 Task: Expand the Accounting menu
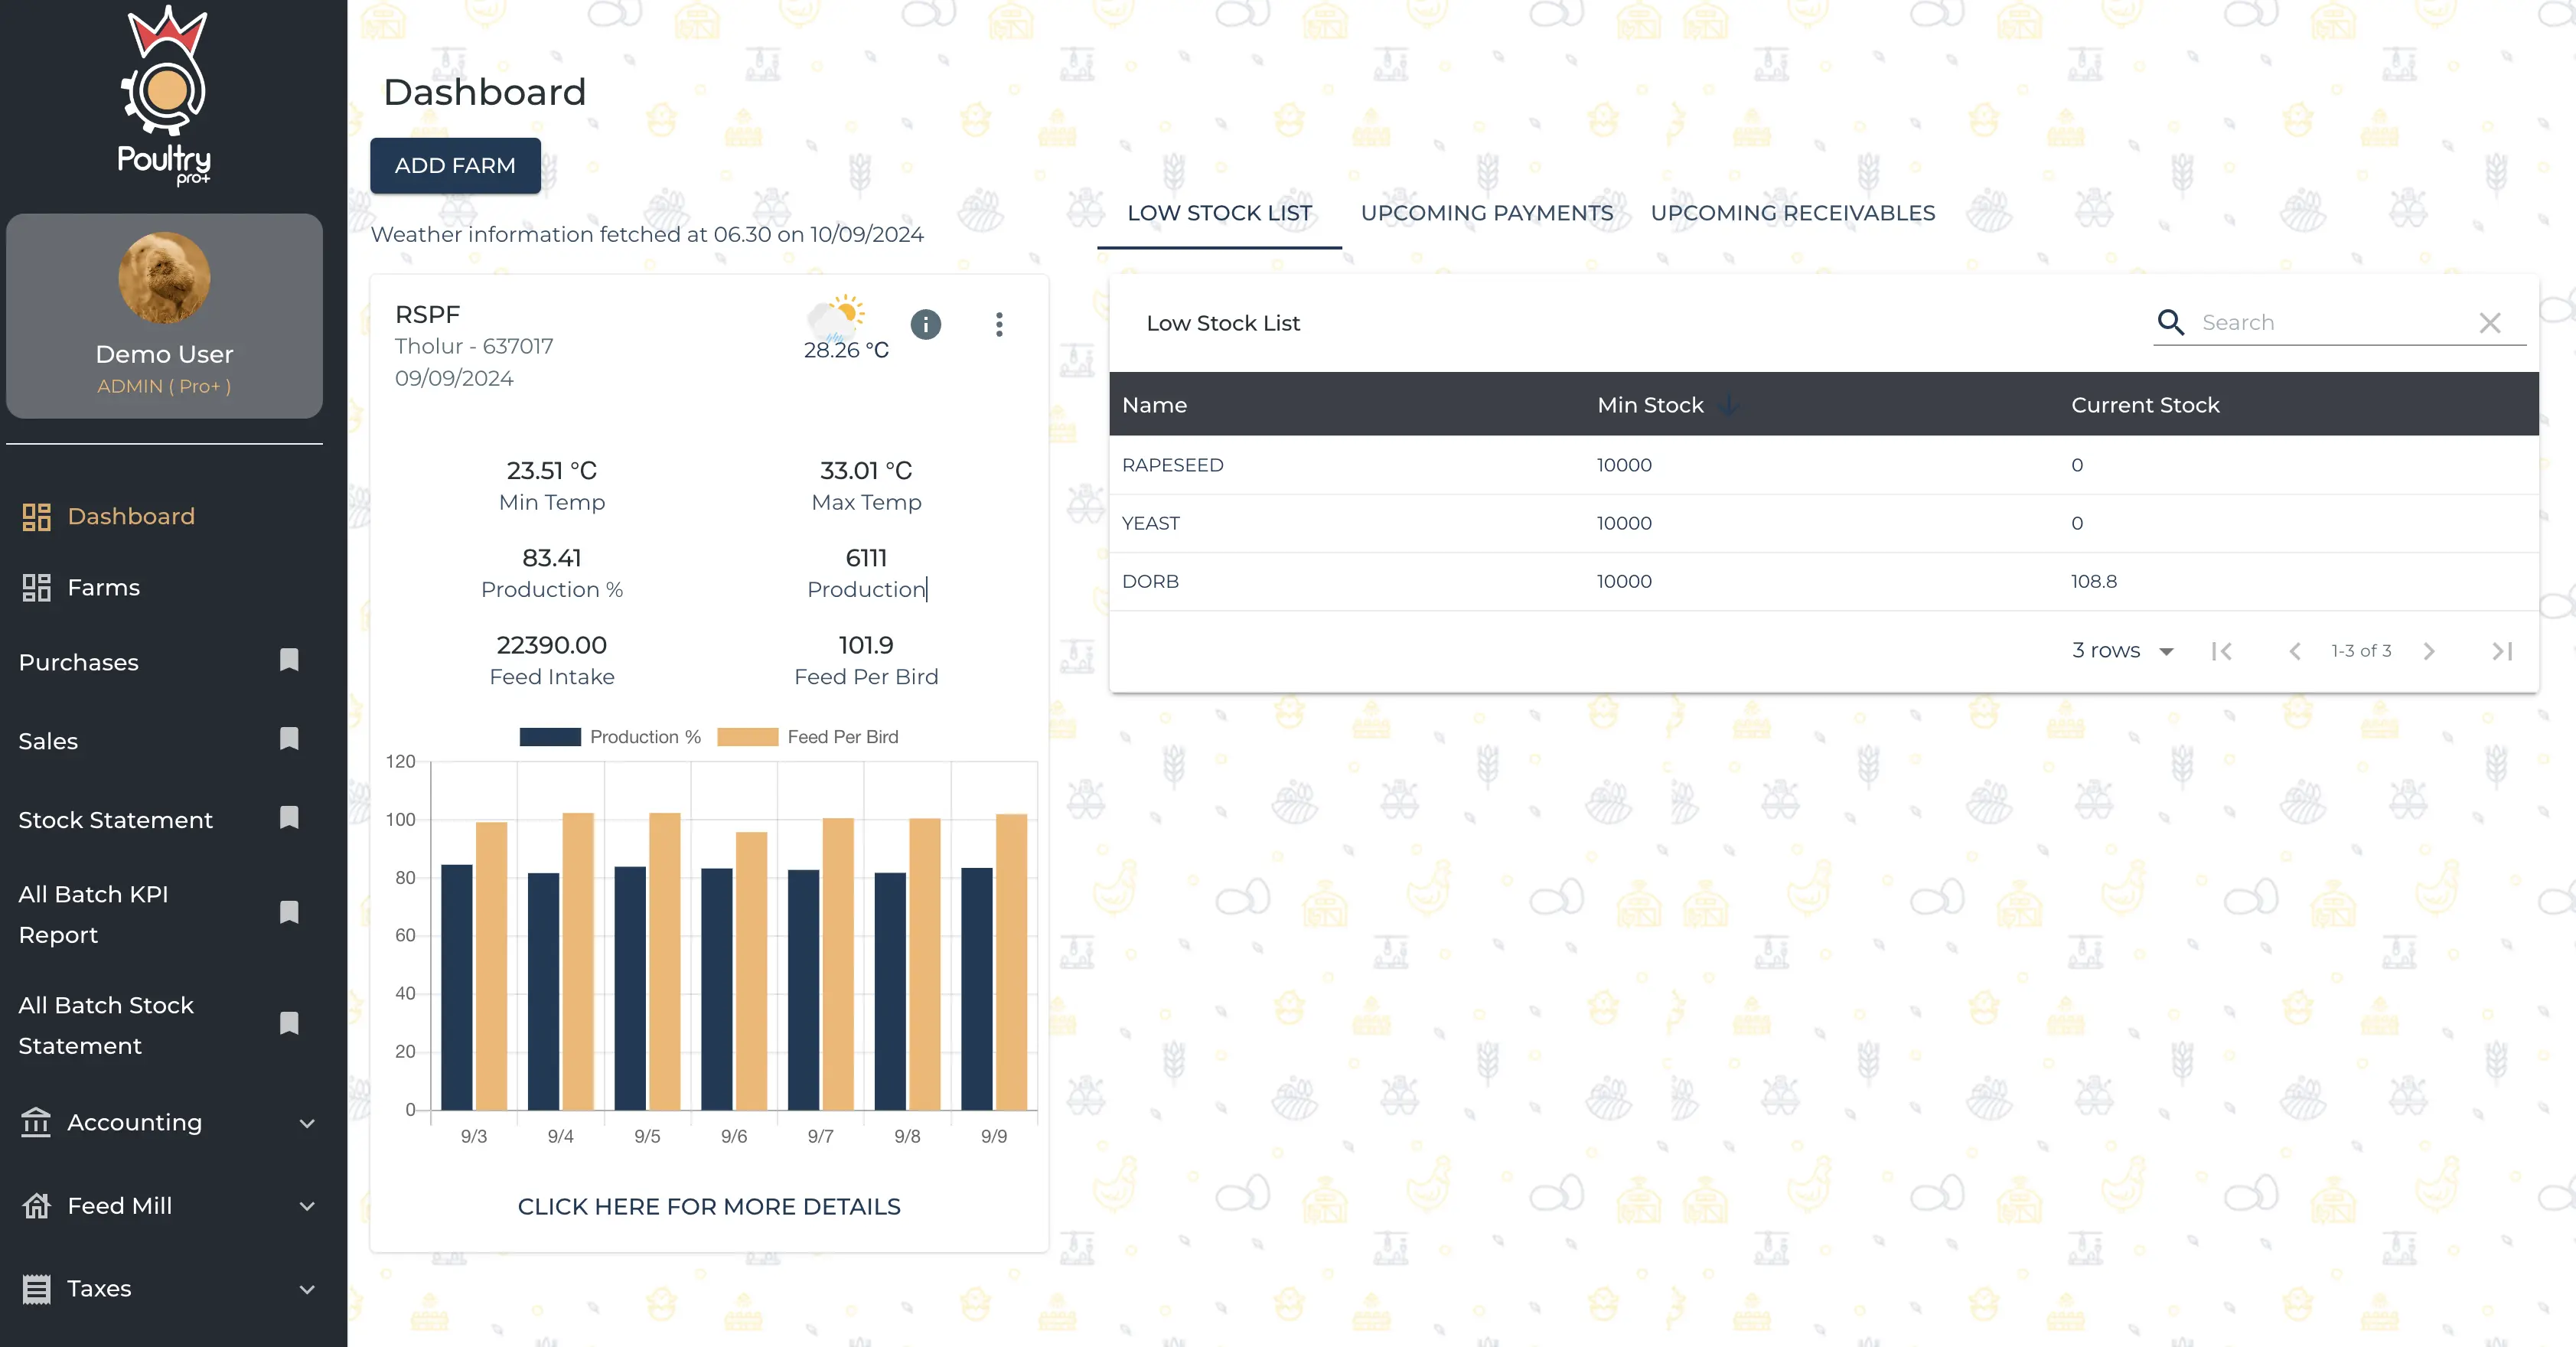[306, 1122]
